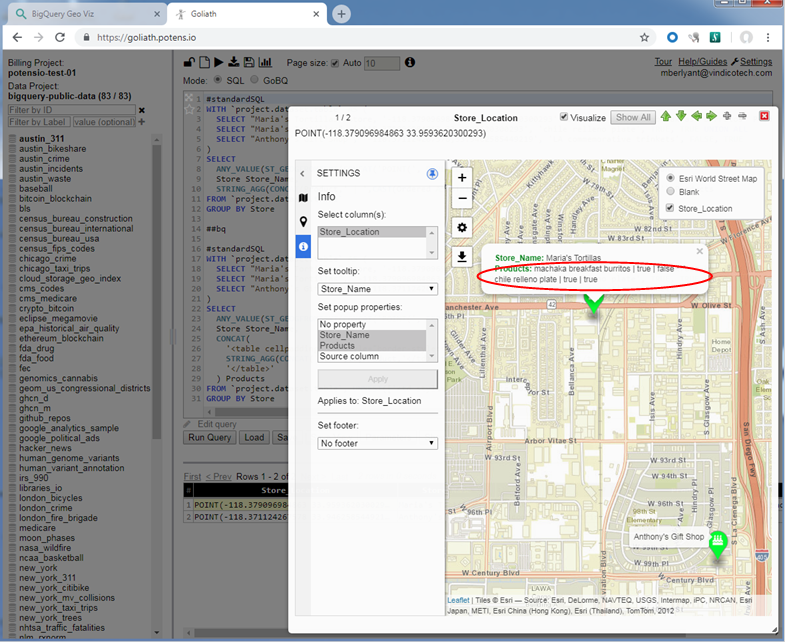Choose Source column in popup properties
Image resolution: width=786 pixels, height=643 pixels.
pos(372,356)
